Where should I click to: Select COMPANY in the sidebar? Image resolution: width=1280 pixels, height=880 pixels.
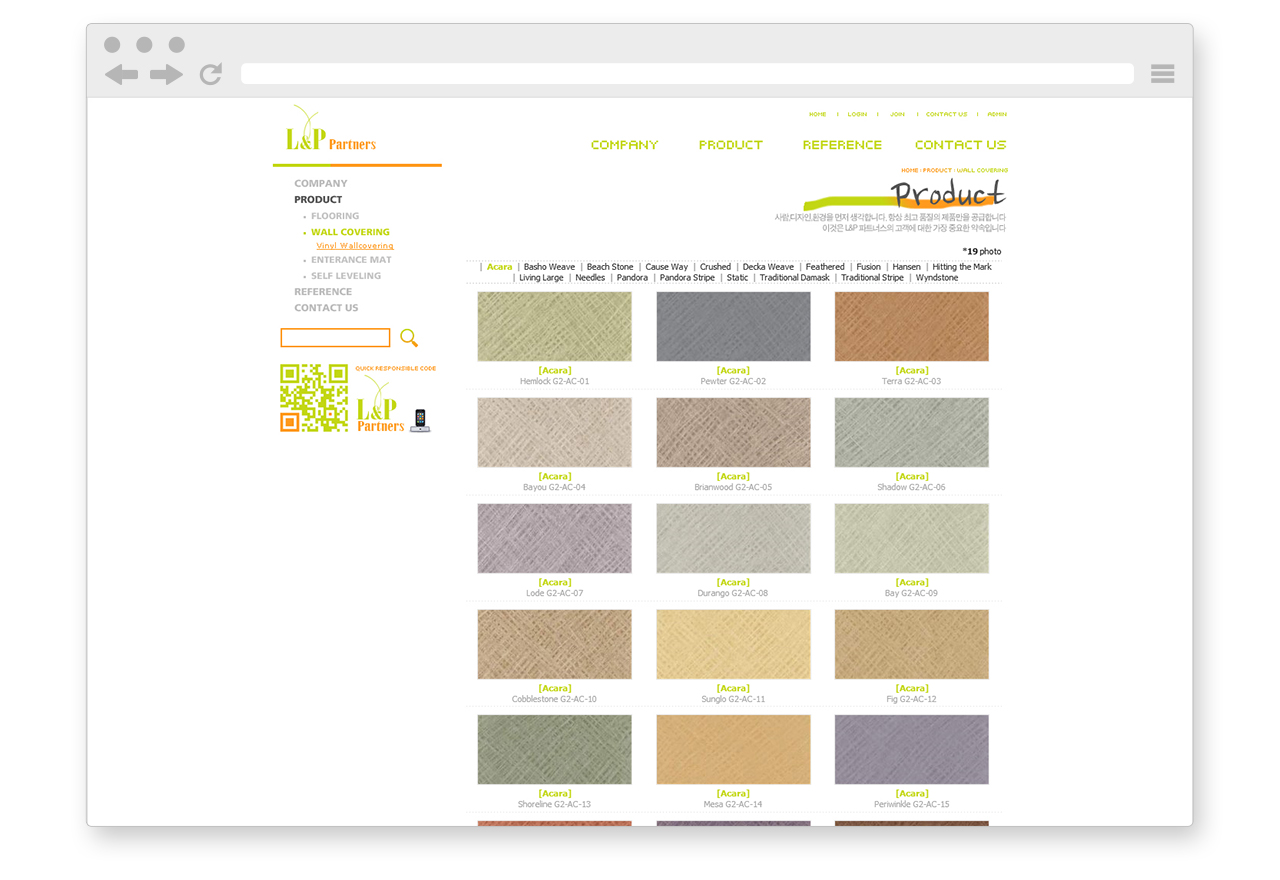tap(321, 184)
